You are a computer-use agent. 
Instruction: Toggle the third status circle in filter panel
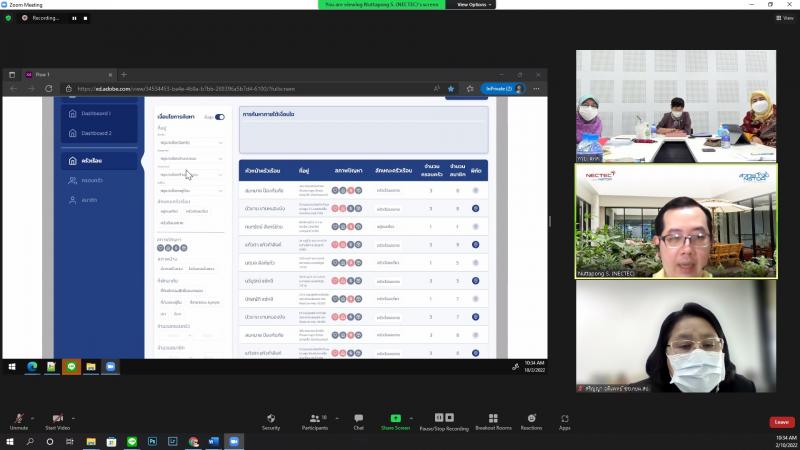pyautogui.click(x=176, y=248)
